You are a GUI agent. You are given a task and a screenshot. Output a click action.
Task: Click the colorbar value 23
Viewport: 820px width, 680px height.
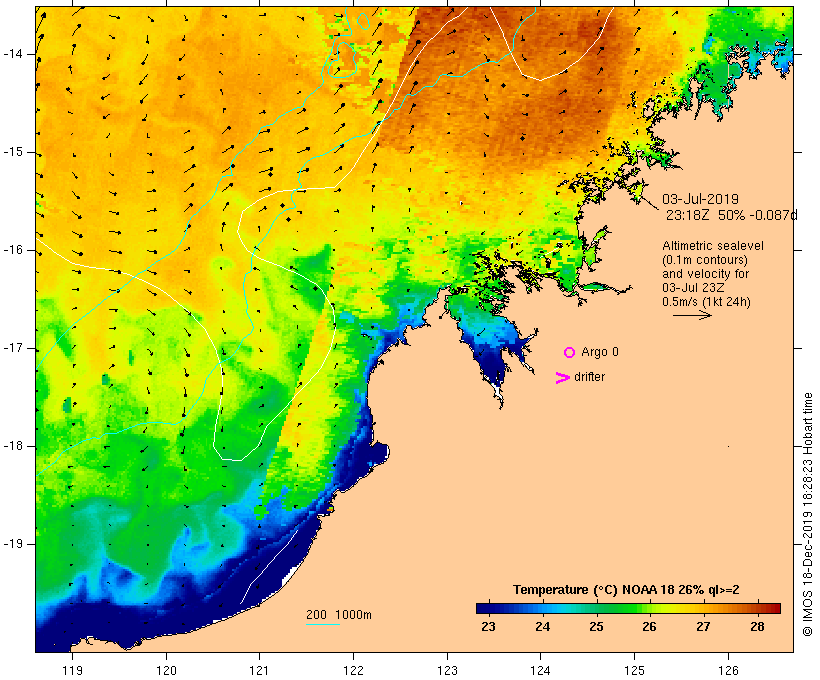[488, 627]
